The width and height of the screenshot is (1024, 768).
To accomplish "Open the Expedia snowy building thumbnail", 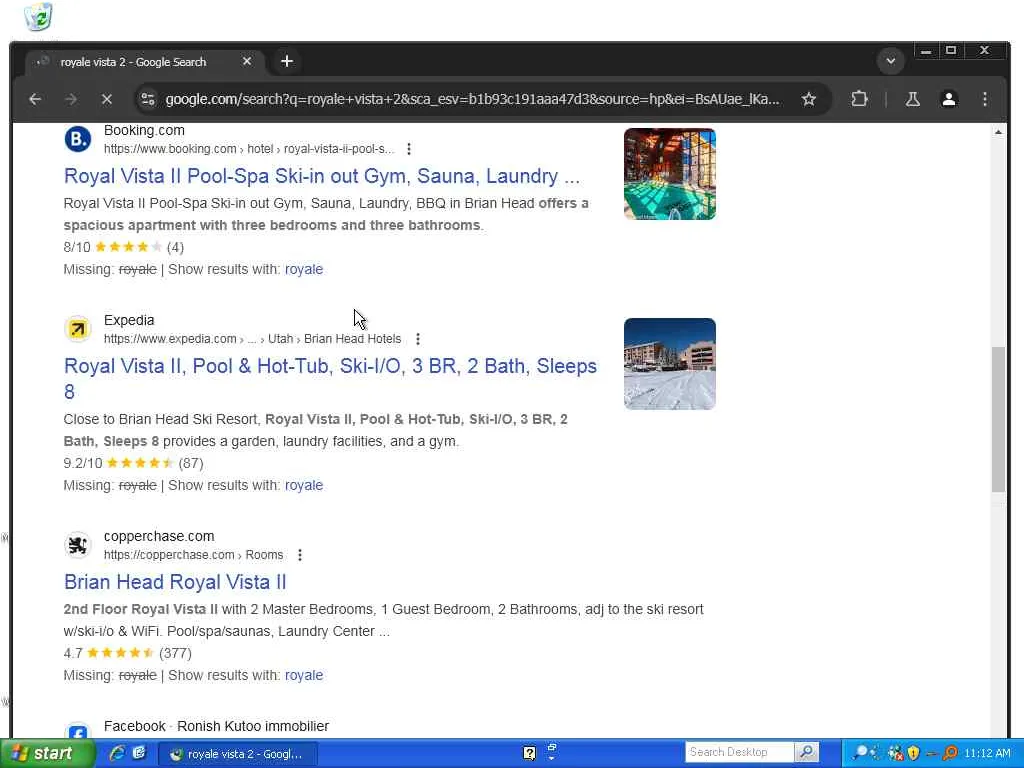I will (669, 364).
